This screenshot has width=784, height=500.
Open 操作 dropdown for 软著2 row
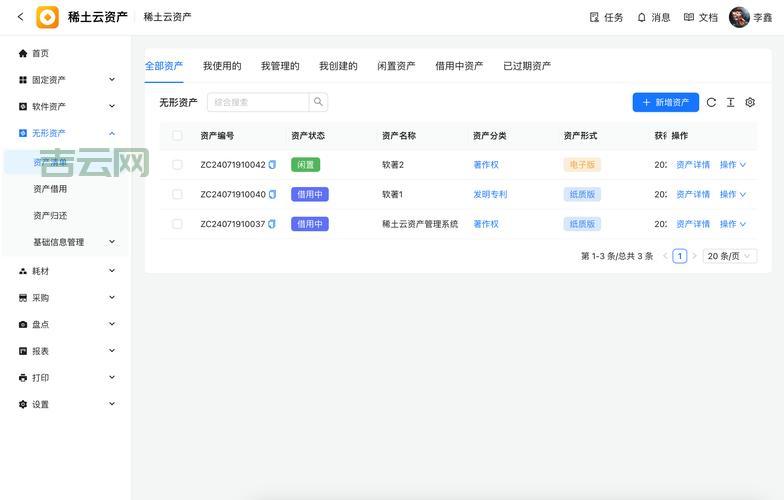click(732, 164)
